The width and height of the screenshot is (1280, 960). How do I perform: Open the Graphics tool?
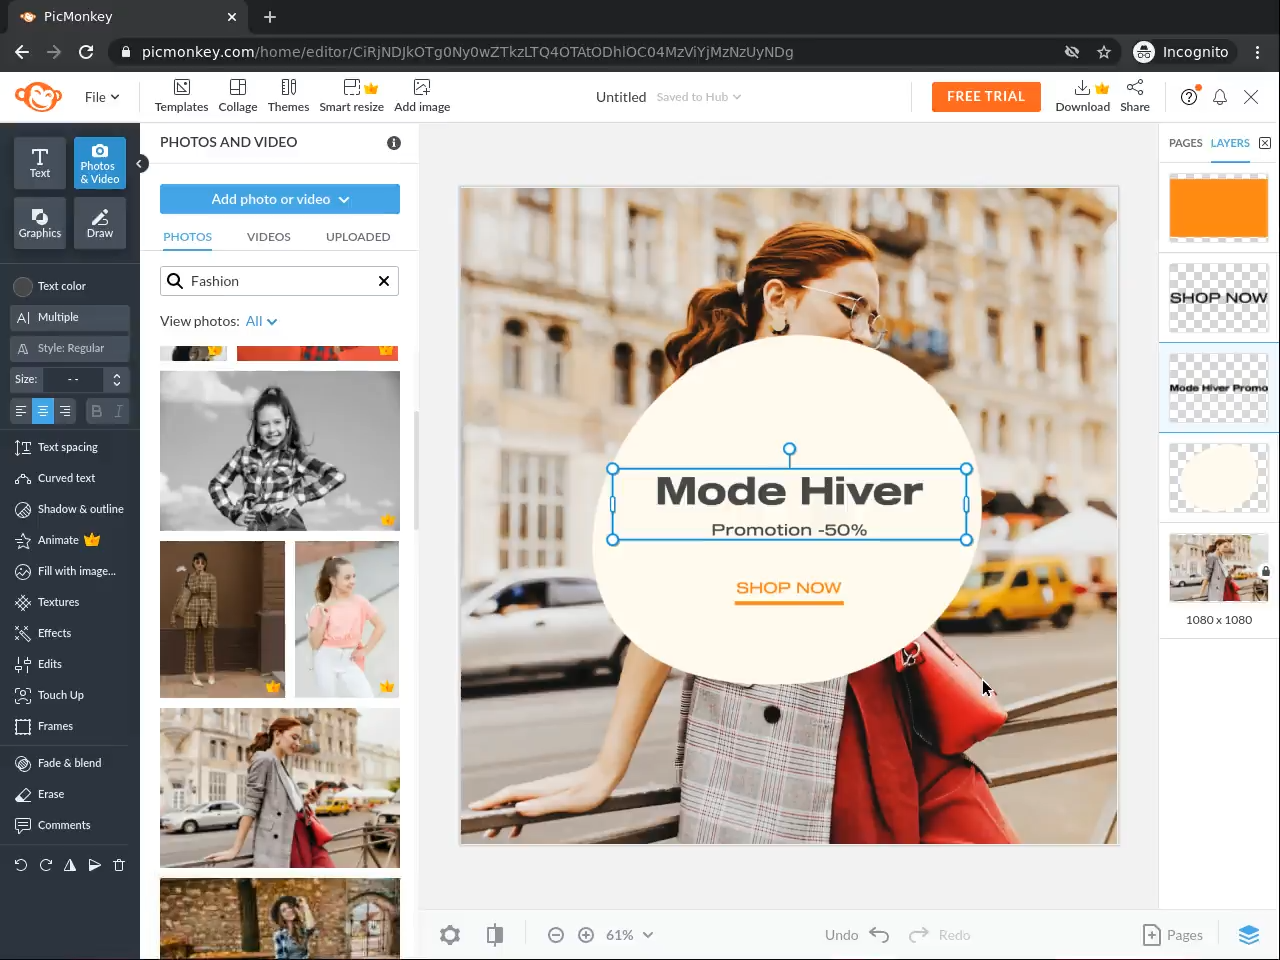40,222
